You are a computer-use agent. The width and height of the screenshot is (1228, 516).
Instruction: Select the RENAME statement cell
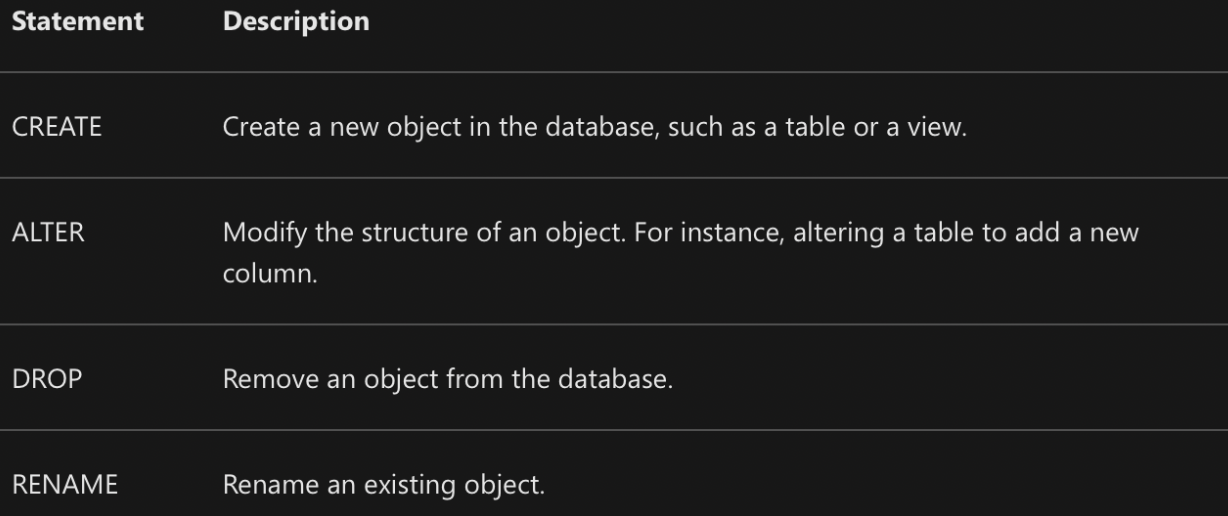(x=64, y=487)
